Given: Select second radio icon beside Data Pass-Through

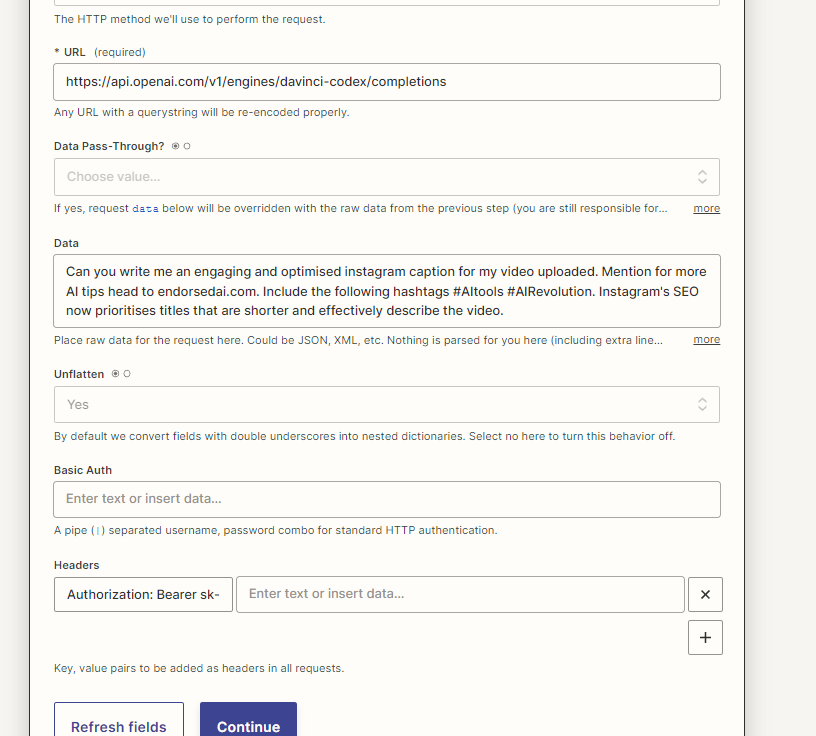Looking at the screenshot, I should [187, 146].
